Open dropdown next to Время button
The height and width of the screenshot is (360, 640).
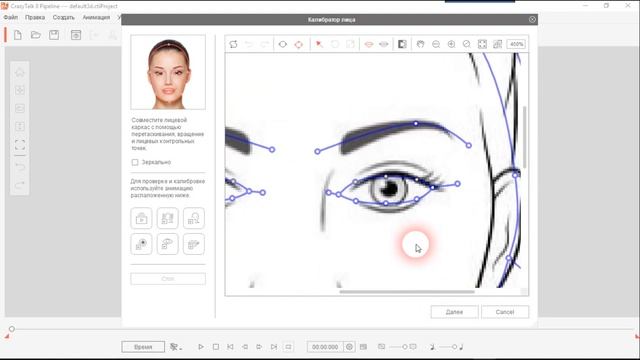(176, 347)
